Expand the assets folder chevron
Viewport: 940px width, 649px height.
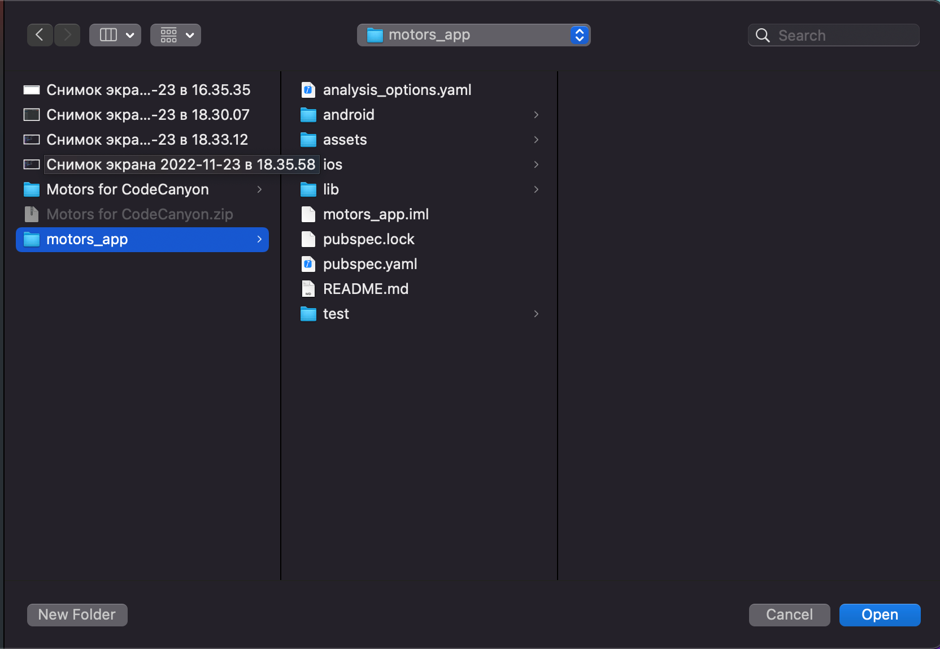coord(536,140)
